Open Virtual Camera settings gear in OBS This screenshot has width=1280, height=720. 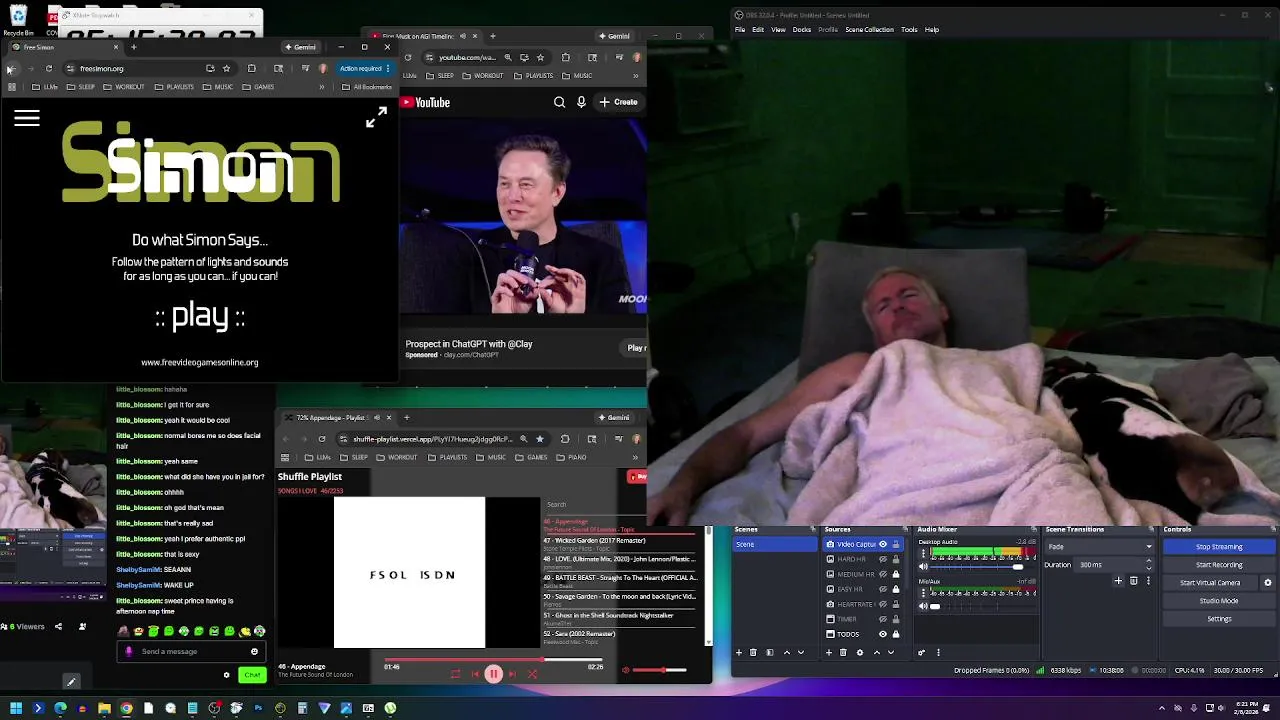pos(1268,583)
